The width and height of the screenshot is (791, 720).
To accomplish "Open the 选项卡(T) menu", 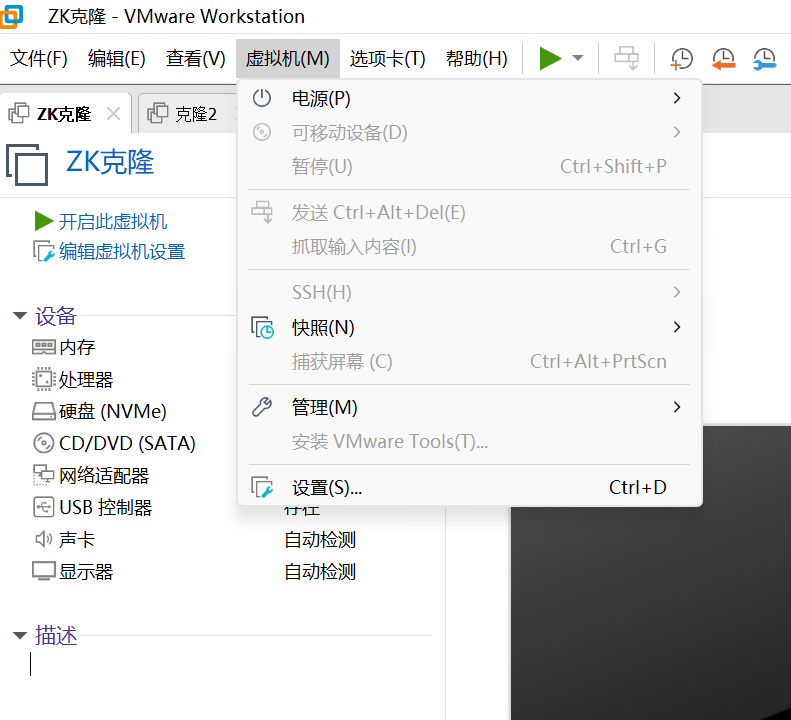I will click(387, 59).
